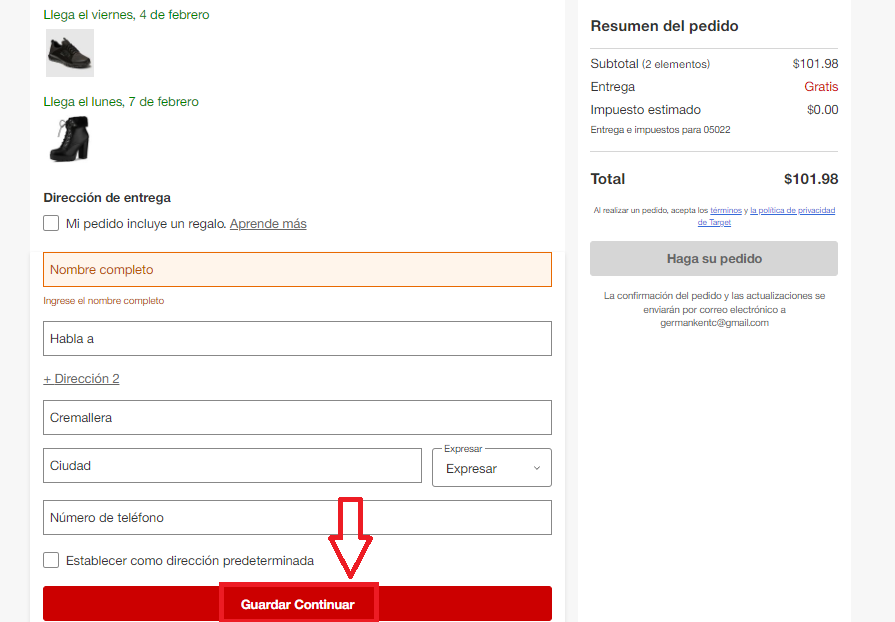This screenshot has width=895, height=622.
Task: Click the 'Subtotal (2 elementos)' label
Action: pos(650,64)
